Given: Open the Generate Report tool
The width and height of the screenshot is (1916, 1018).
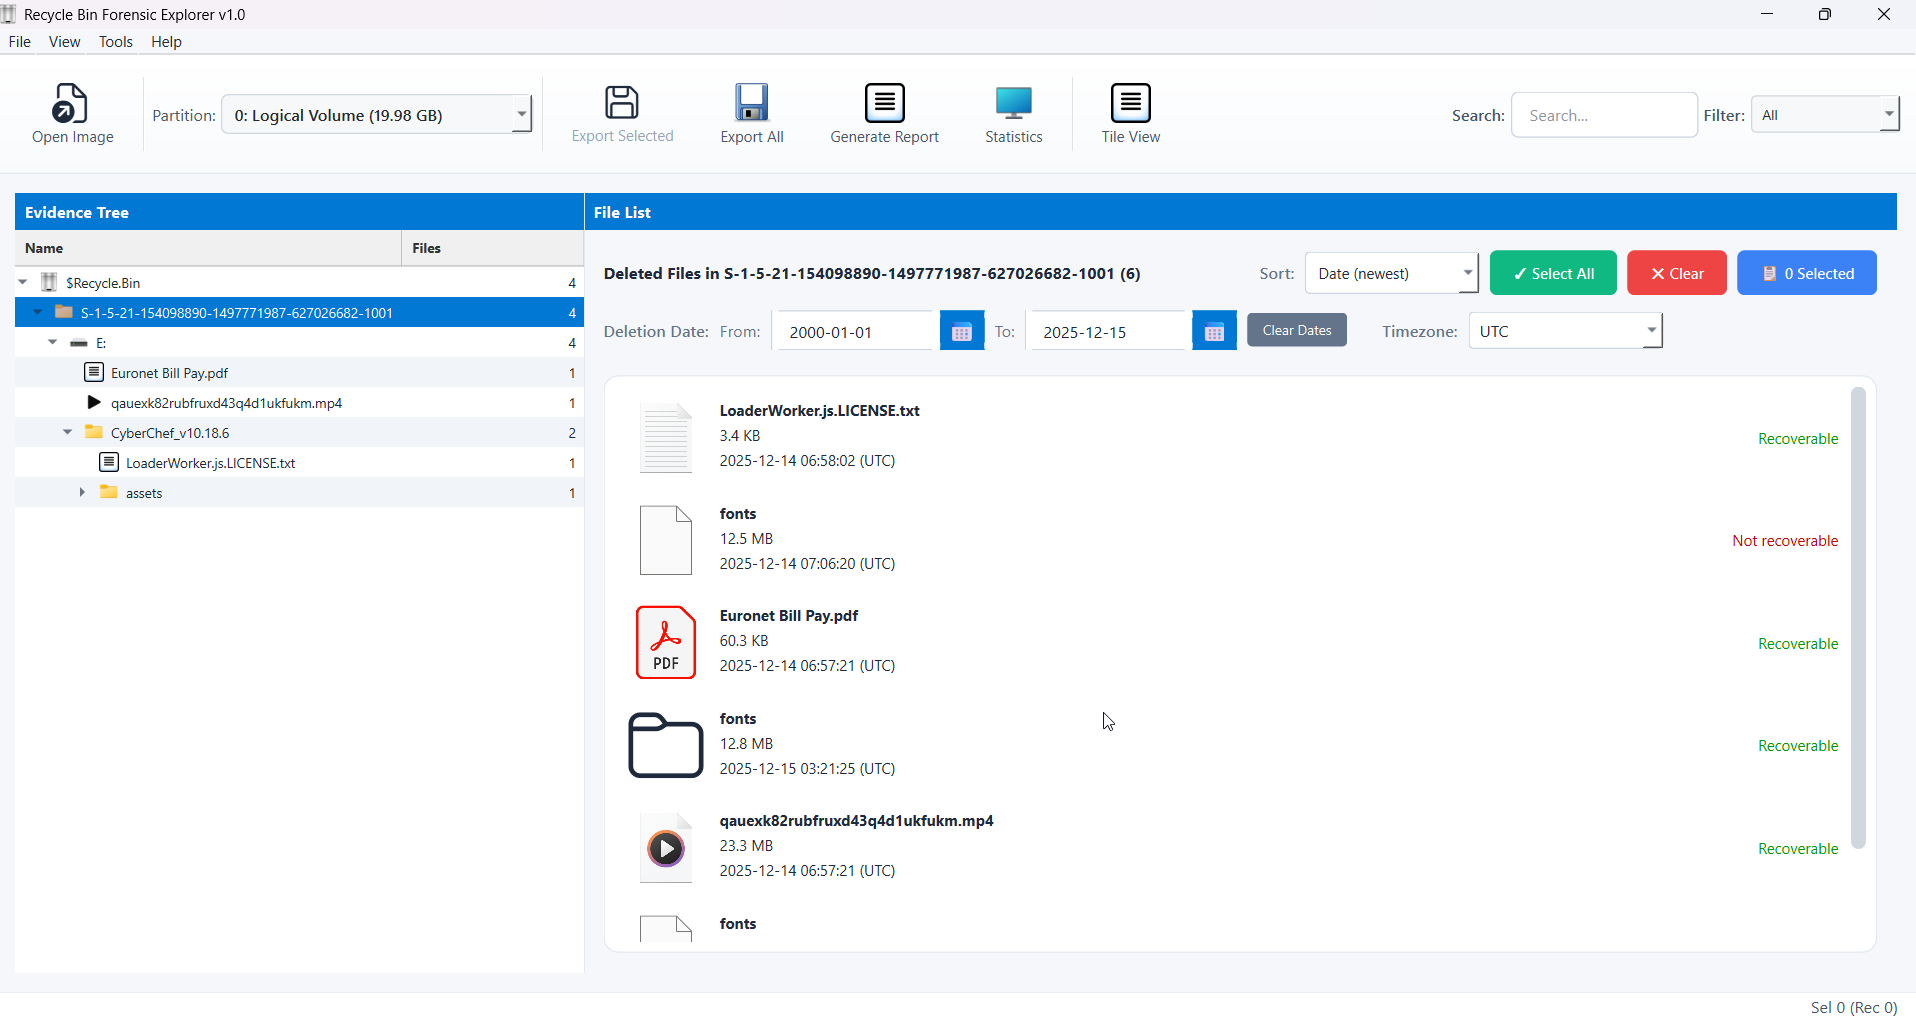Looking at the screenshot, I should click(x=884, y=103).
